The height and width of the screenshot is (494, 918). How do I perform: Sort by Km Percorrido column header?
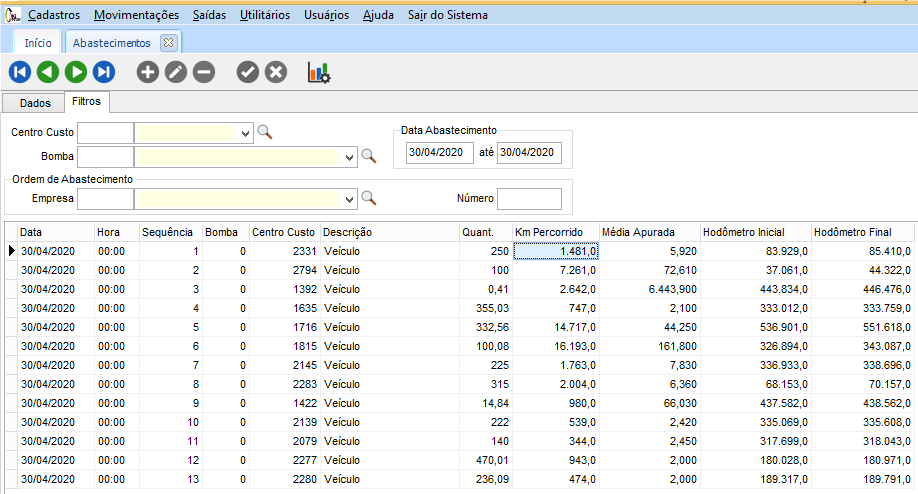[556, 232]
